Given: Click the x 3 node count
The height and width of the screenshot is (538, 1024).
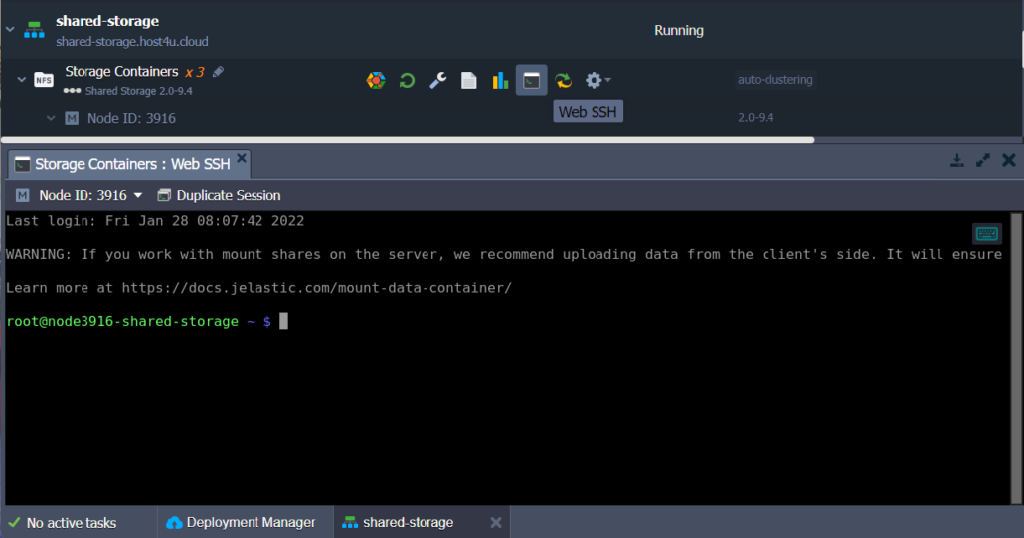Looking at the screenshot, I should pyautogui.click(x=195, y=72).
